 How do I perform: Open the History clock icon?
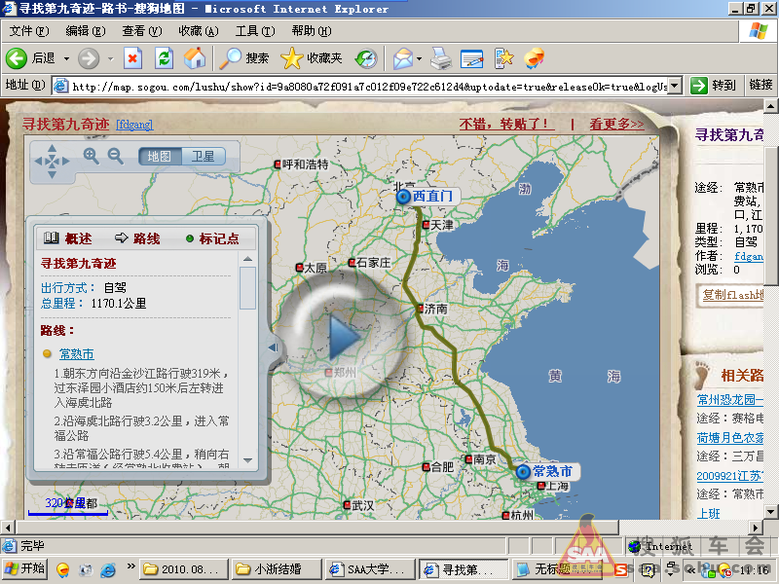coord(366,59)
